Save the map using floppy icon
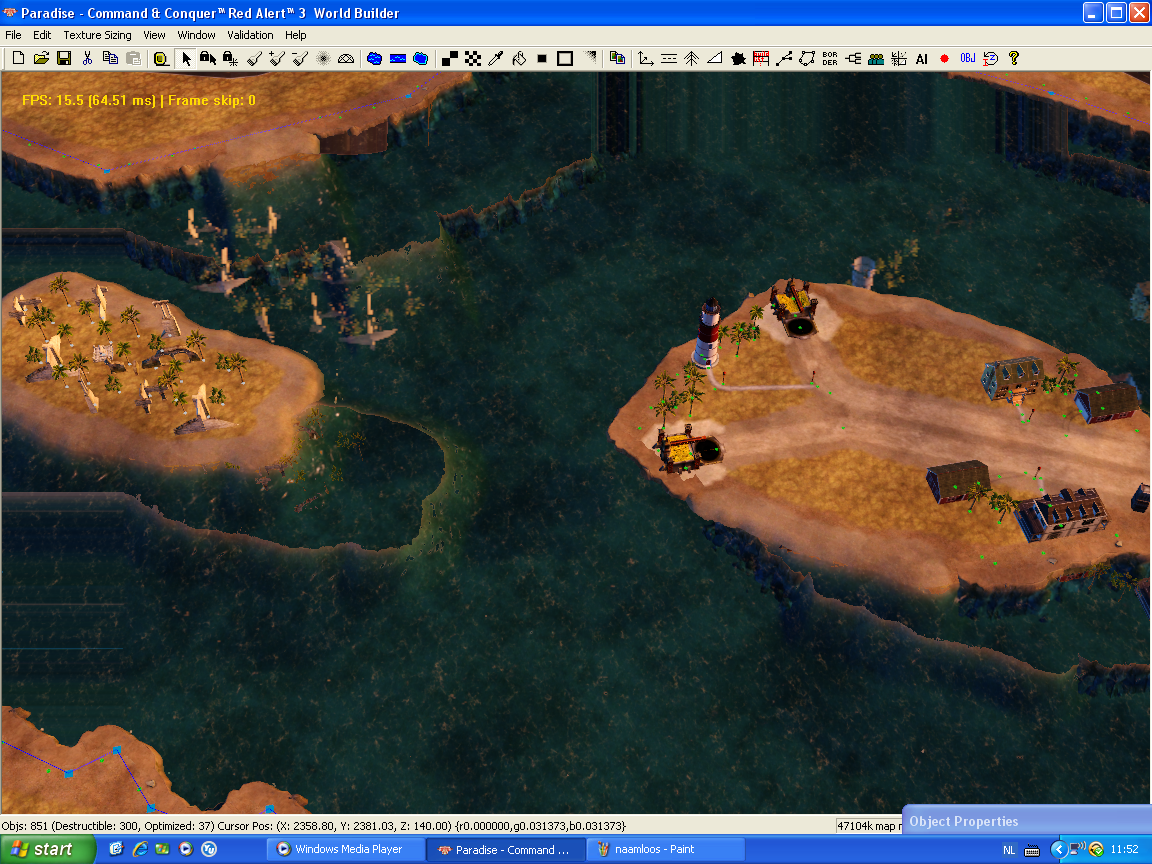Viewport: 1152px width, 864px height. tap(64, 58)
